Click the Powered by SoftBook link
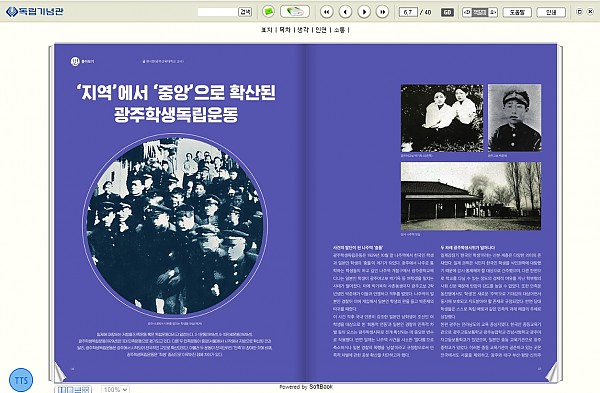This screenshot has width=600, height=393. click(x=306, y=387)
